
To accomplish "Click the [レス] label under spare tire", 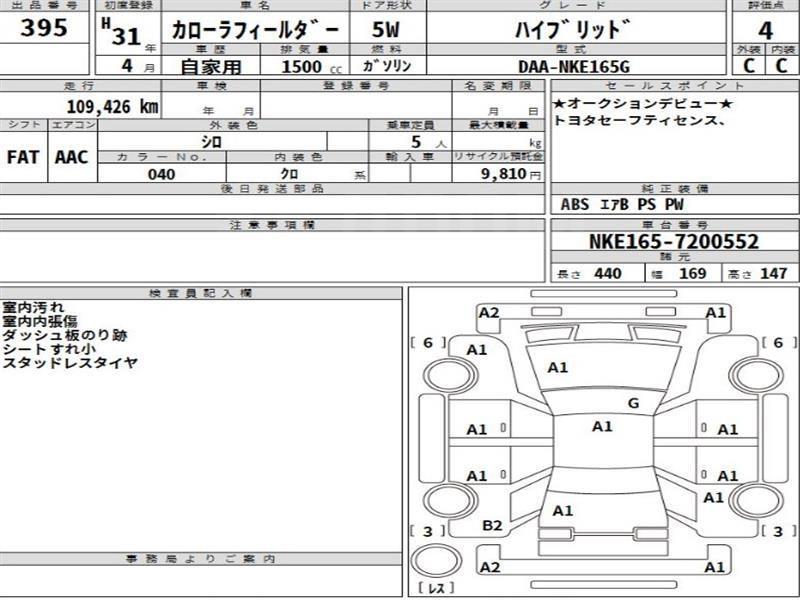I will [x=435, y=588].
